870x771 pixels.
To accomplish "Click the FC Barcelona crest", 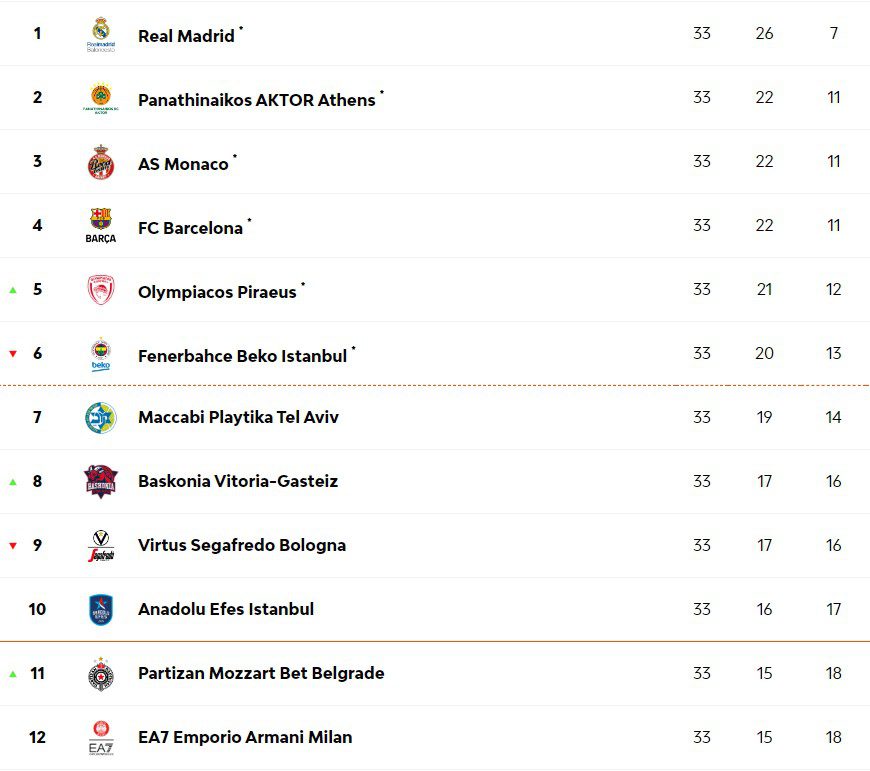I will click(101, 226).
